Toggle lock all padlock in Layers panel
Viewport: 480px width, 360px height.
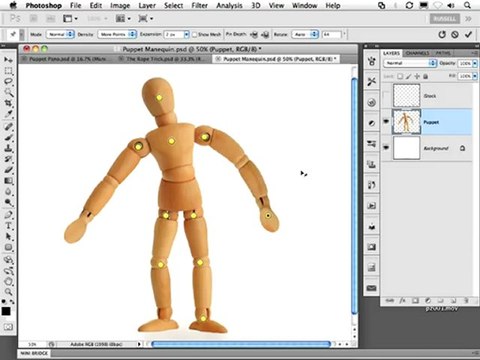(x=425, y=76)
